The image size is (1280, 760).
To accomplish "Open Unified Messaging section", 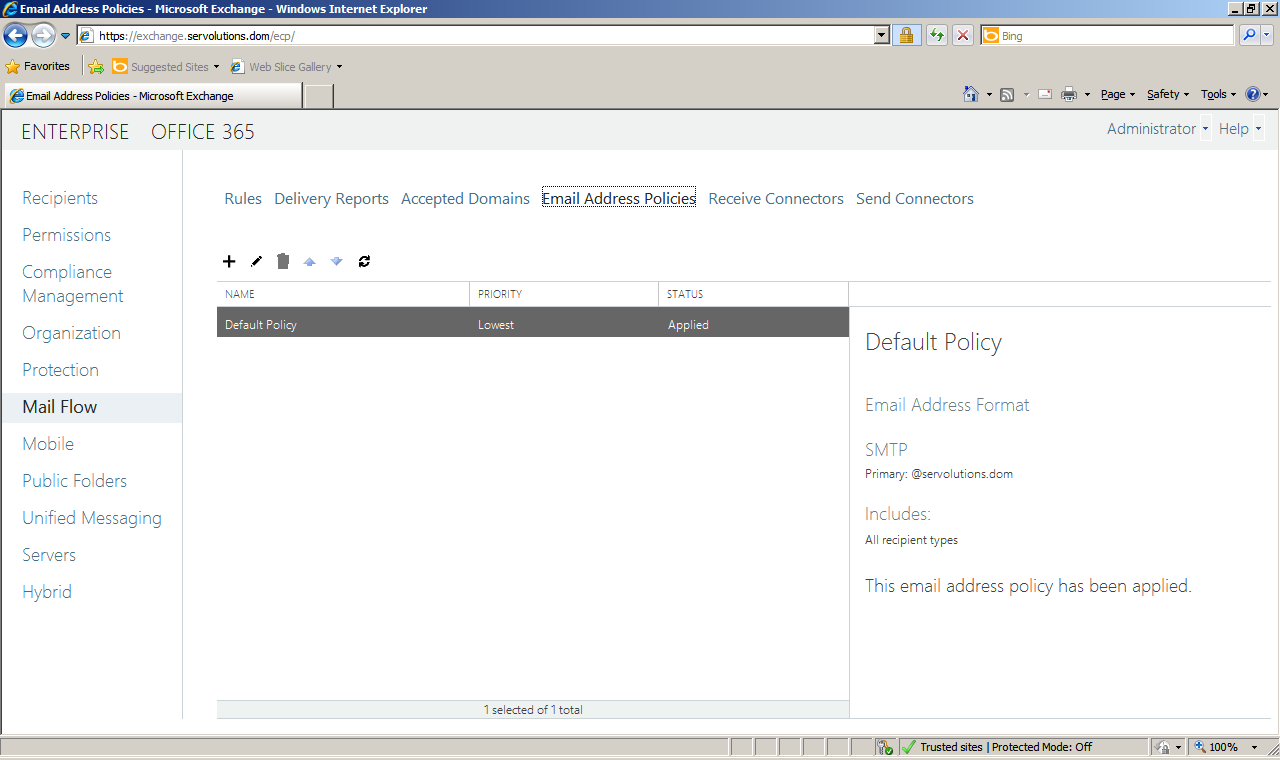I will pos(92,518).
